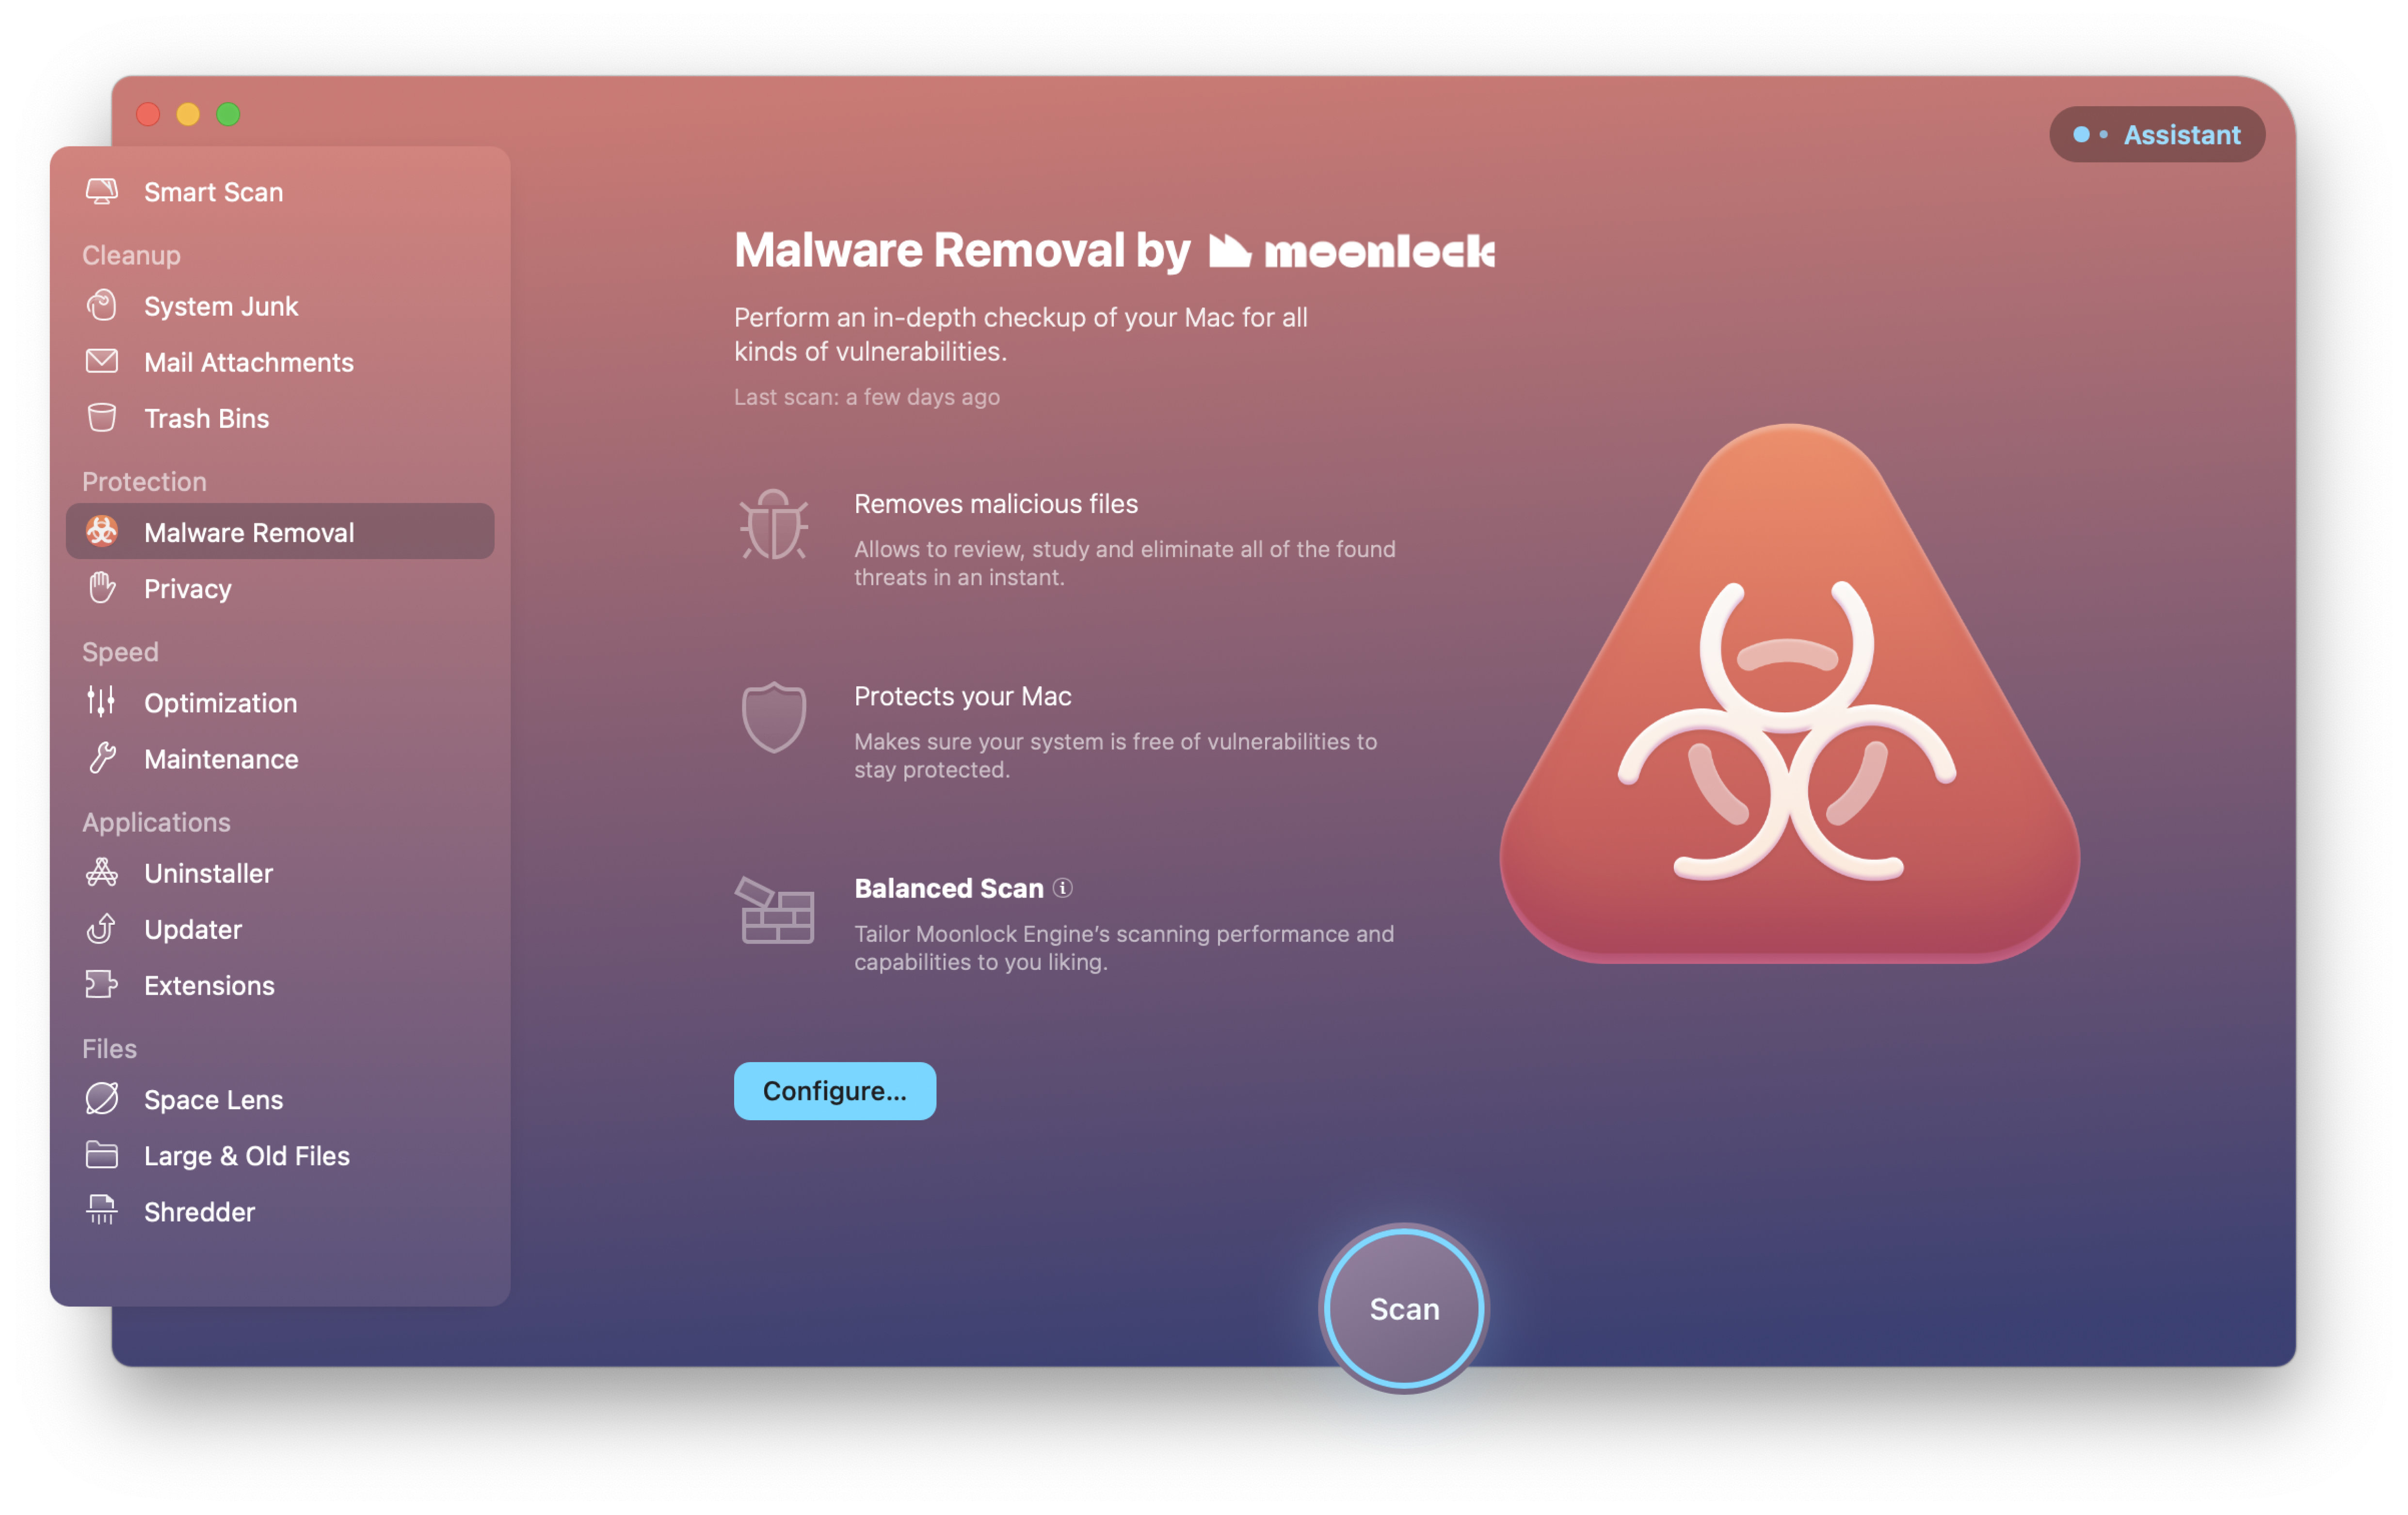
Task: Go to System Junk module
Action: (x=280, y=306)
